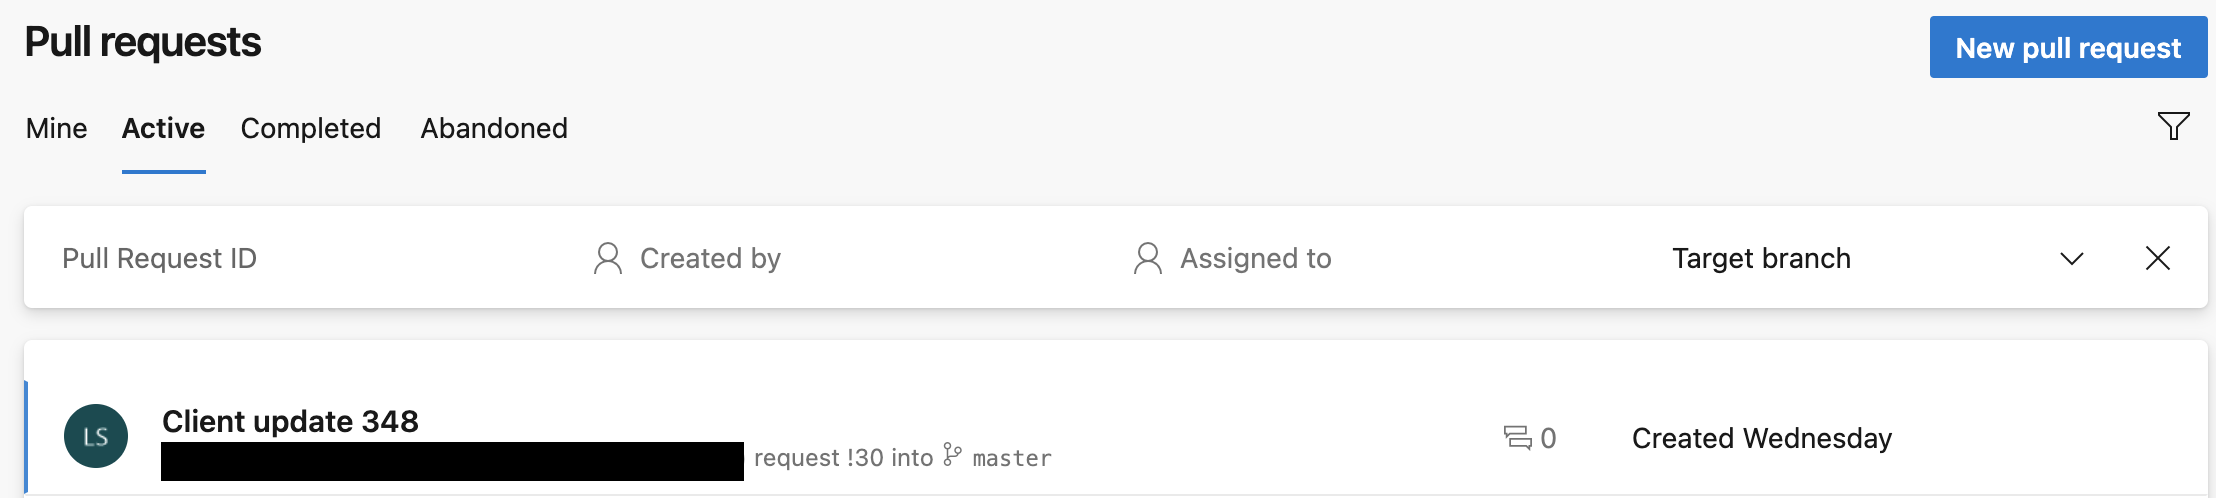This screenshot has width=2216, height=498.
Task: Clear filters with the X icon
Action: click(2157, 258)
